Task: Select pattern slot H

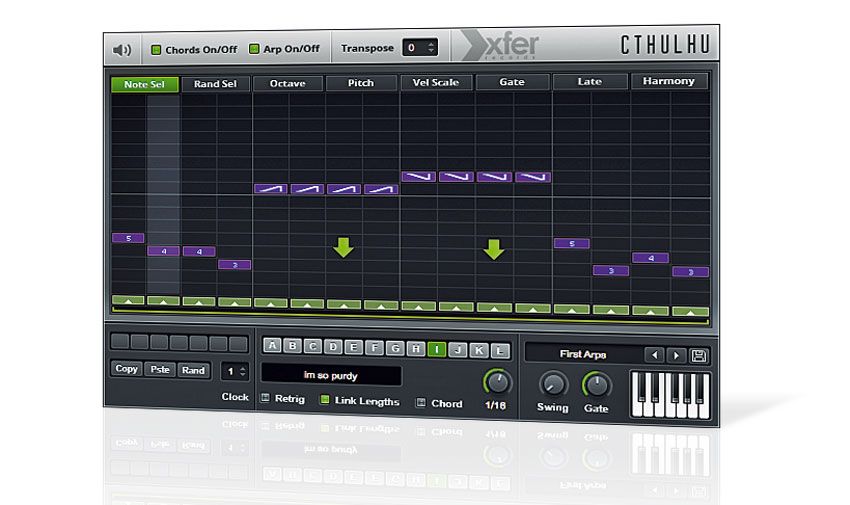Action: pyautogui.click(x=416, y=349)
